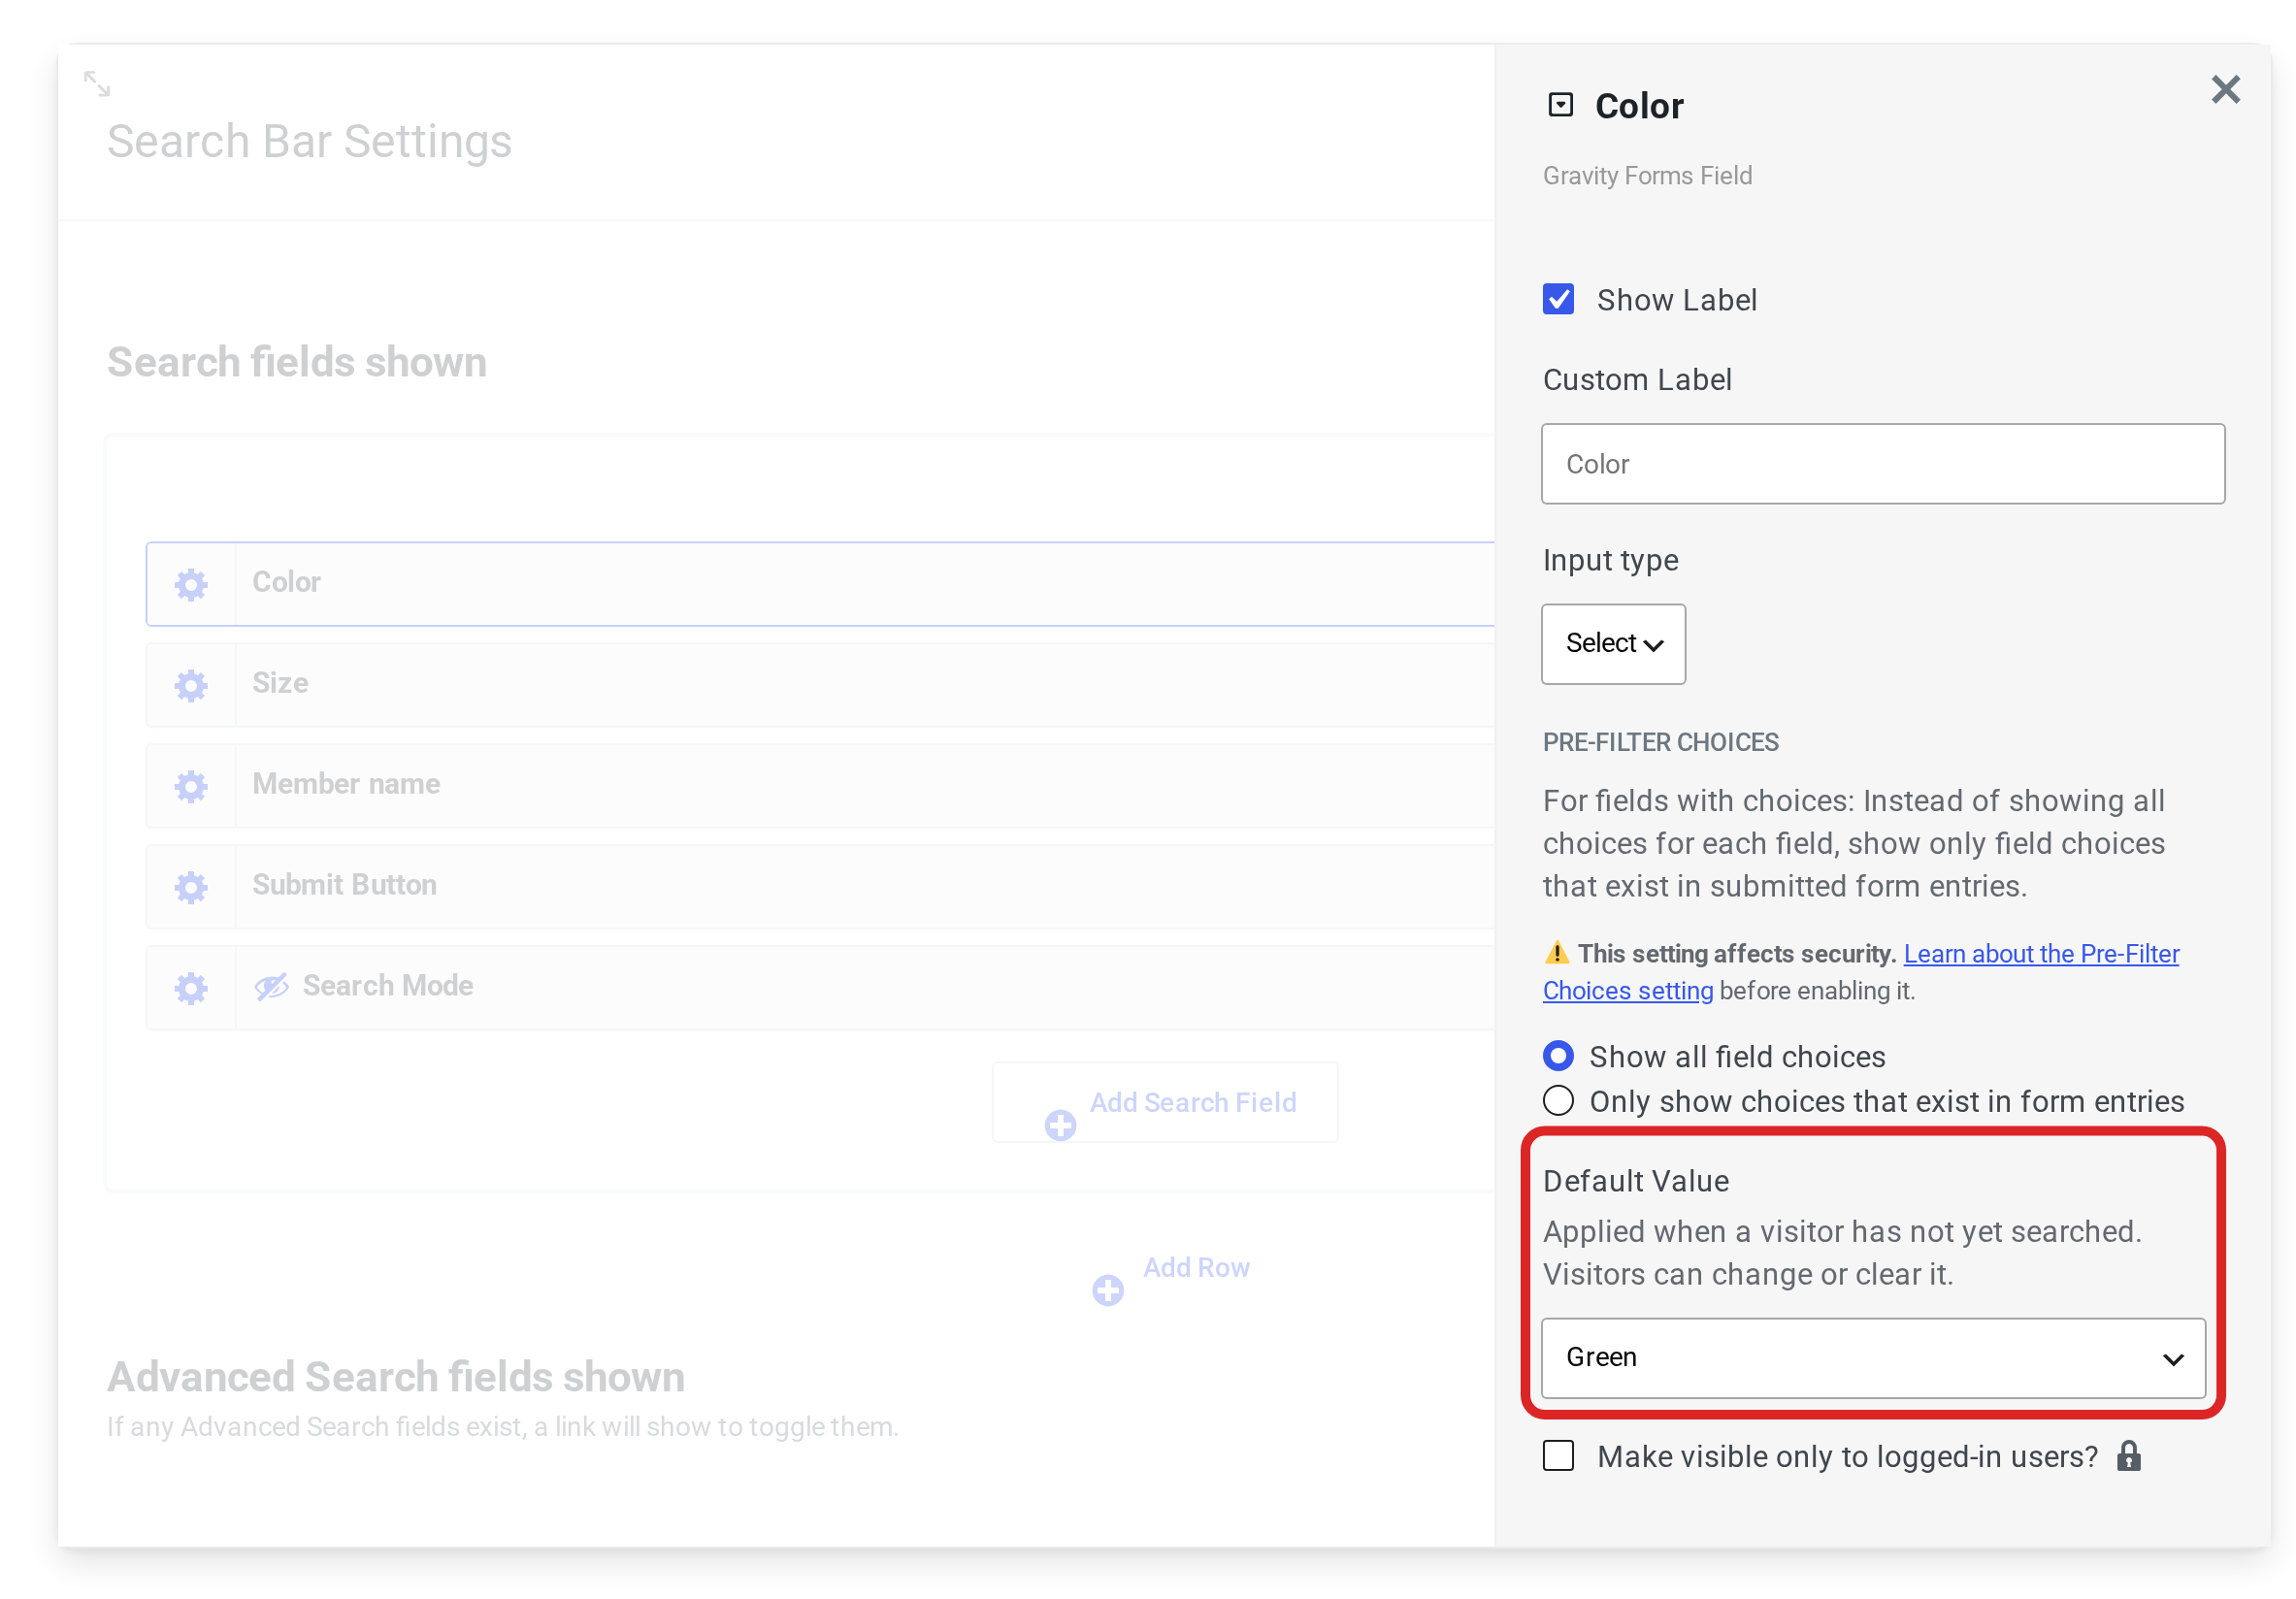Image resolution: width=2296 pixels, height=1599 pixels.
Task: Select the Submit Button row label
Action: click(x=344, y=885)
